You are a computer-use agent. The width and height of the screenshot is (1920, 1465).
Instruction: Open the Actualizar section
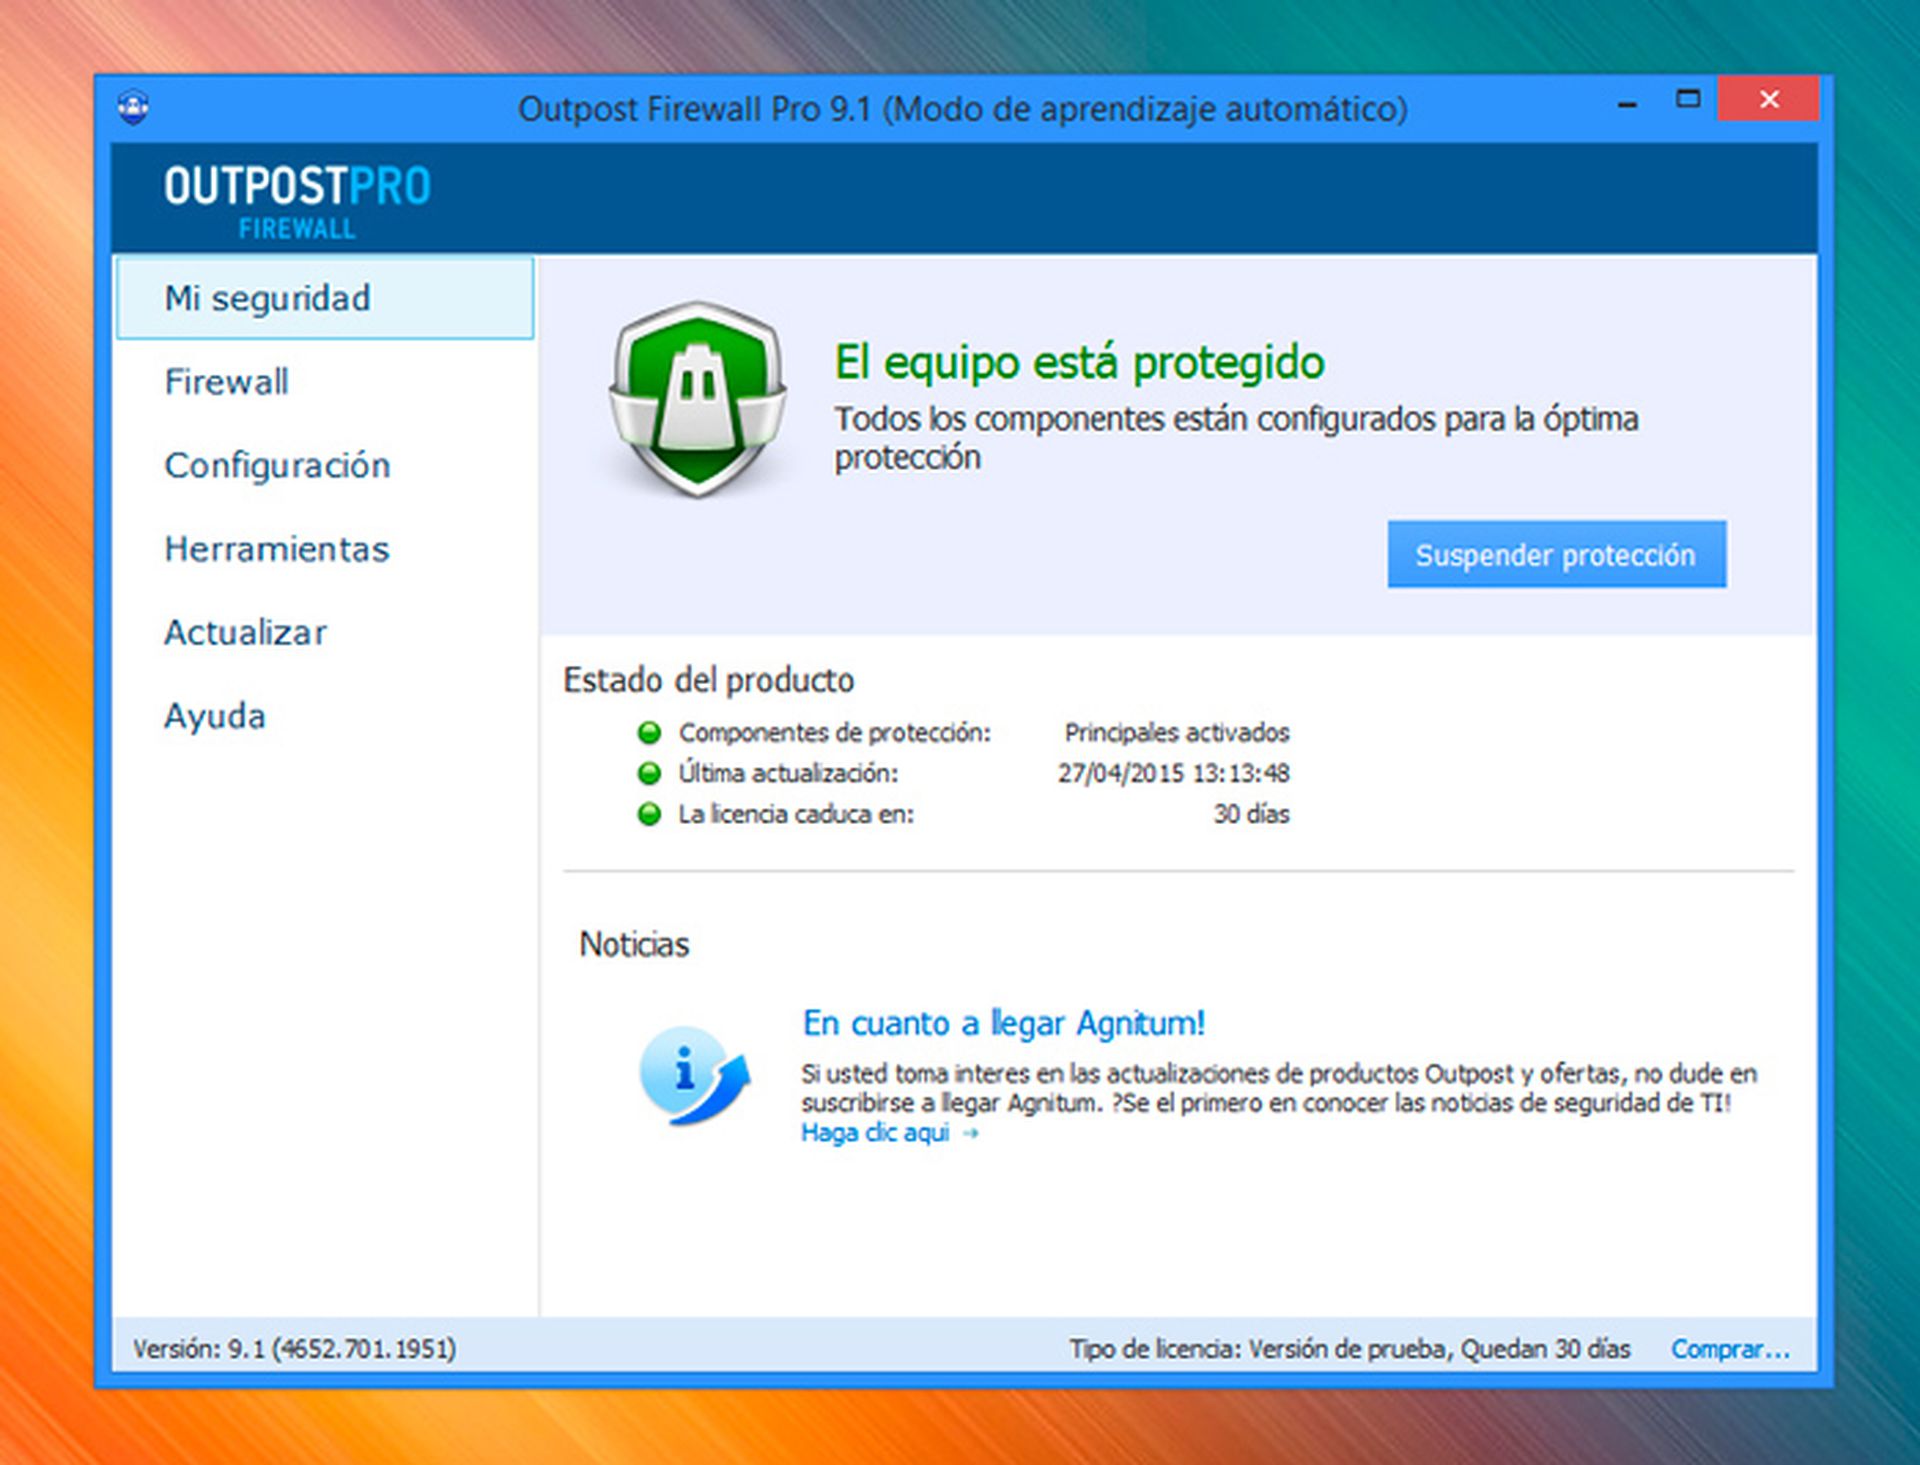[245, 632]
